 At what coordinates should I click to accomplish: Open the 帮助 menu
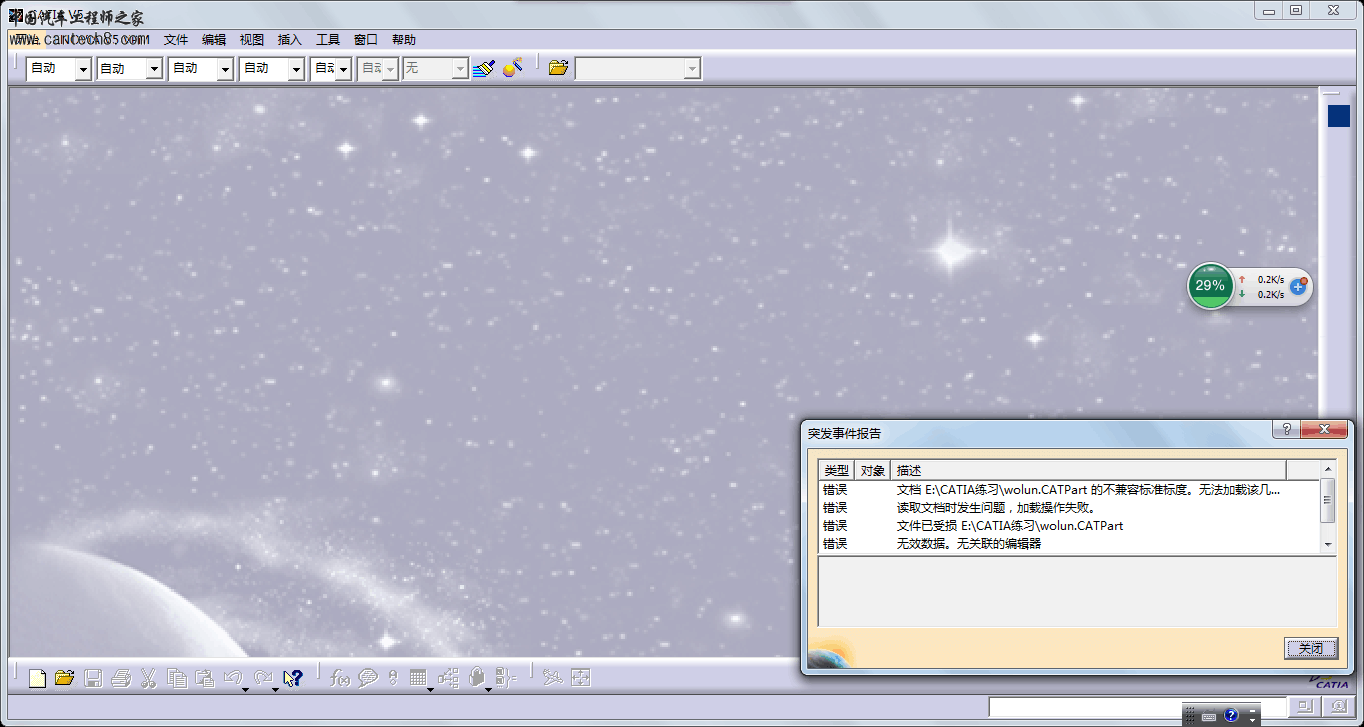point(404,40)
